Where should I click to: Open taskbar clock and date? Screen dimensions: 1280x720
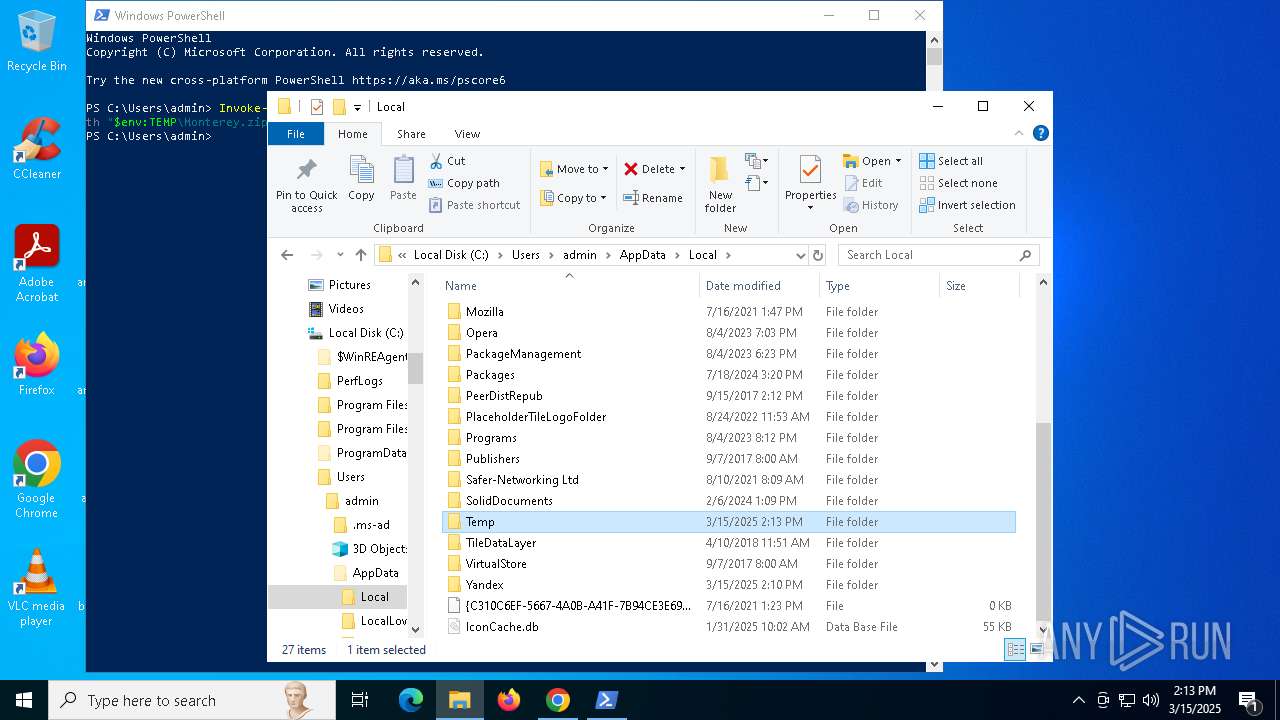pos(1194,700)
